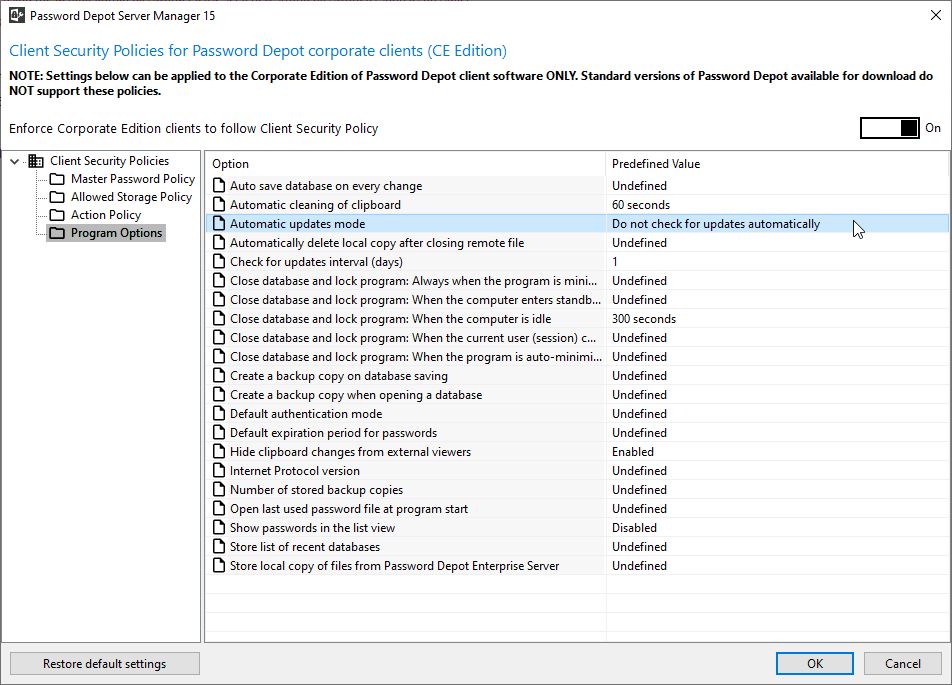Screen dimensions: 952x685
Task: Close the Server Manager dialog window
Action: click(936, 15)
